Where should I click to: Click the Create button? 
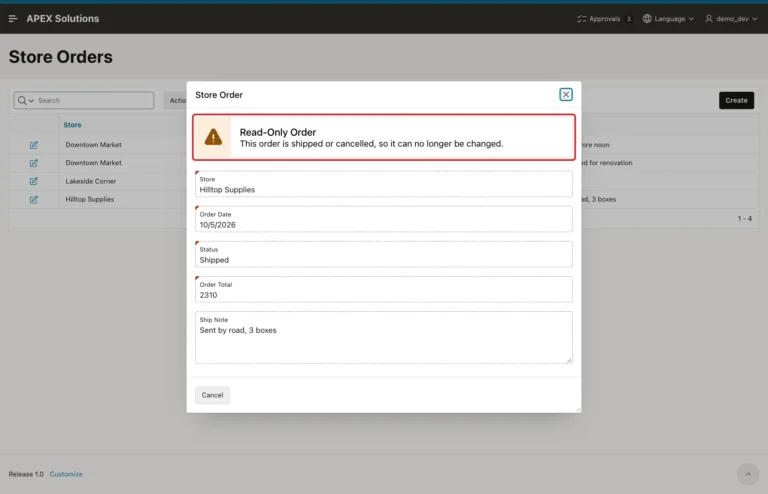click(x=736, y=100)
